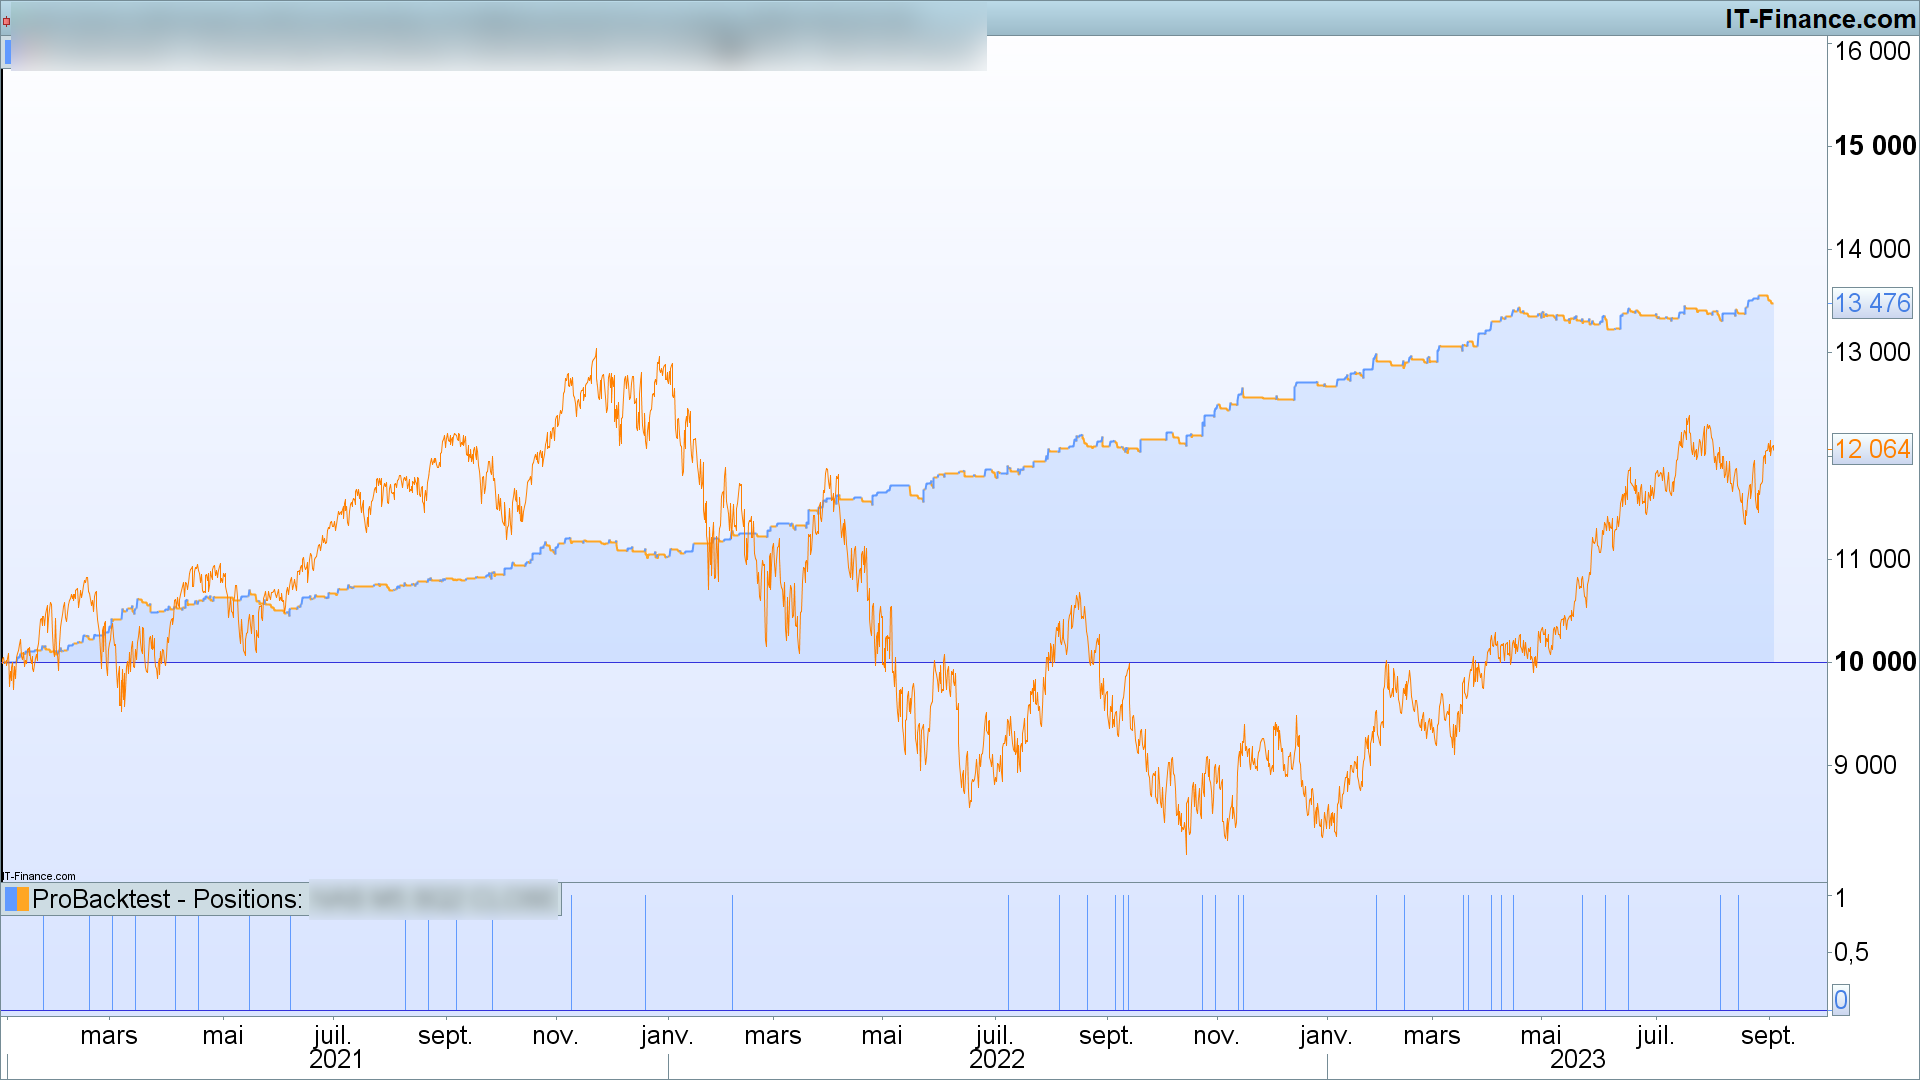The width and height of the screenshot is (1920, 1080).
Task: Select the 2022 year label on time axis
Action: coord(996,1060)
